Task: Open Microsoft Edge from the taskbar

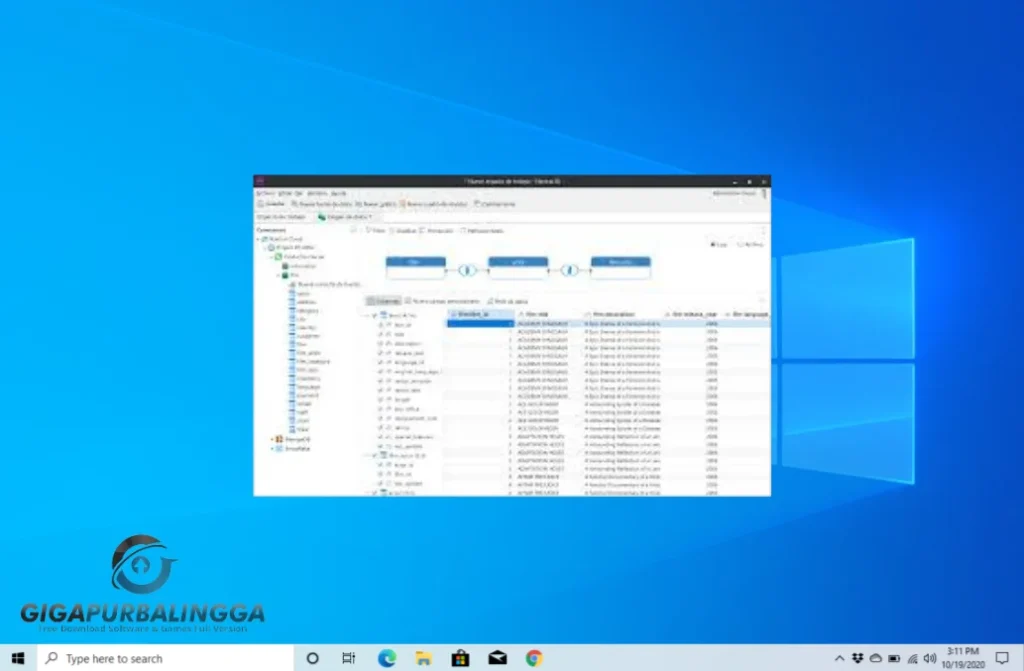Action: 386,658
